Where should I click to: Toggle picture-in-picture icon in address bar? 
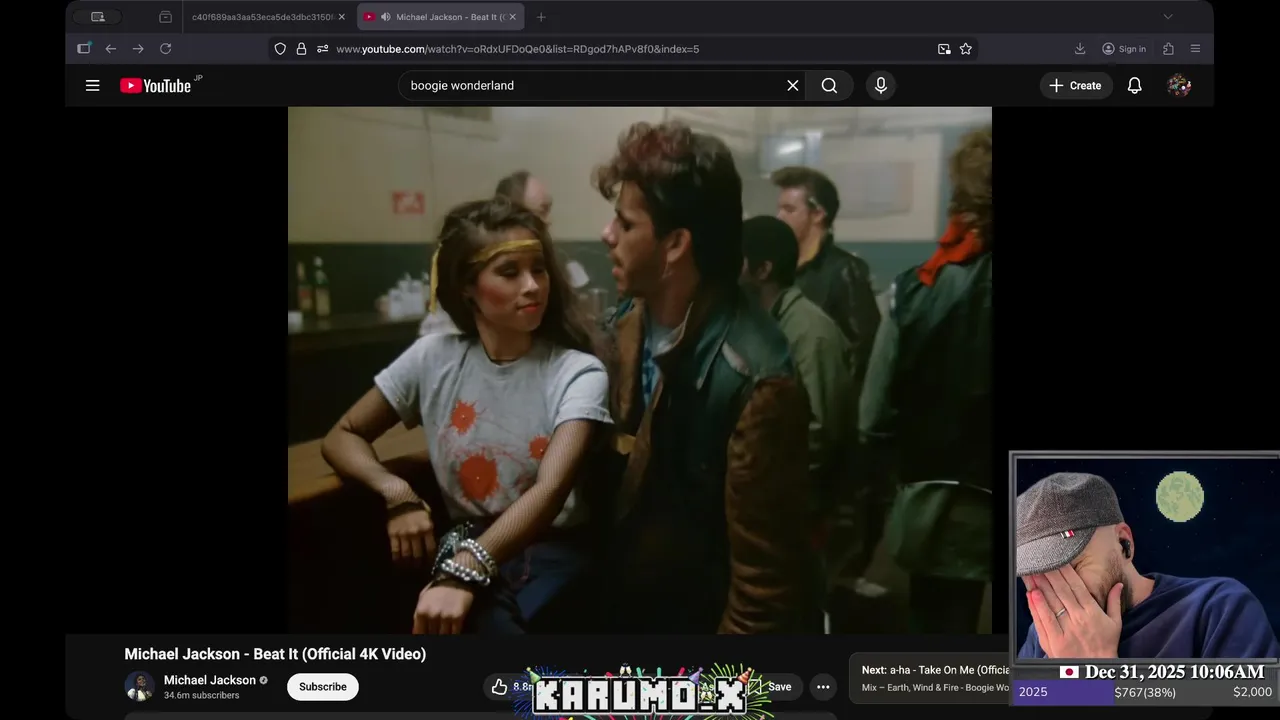tap(944, 49)
